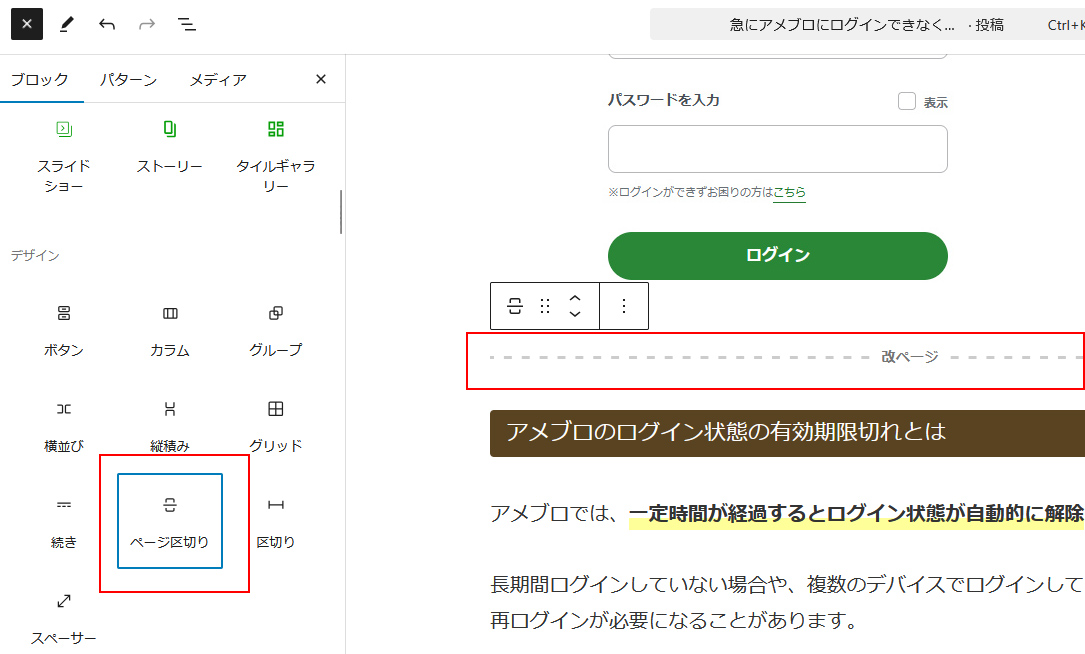Click the green ログイン button
1085x654 pixels.
(777, 255)
